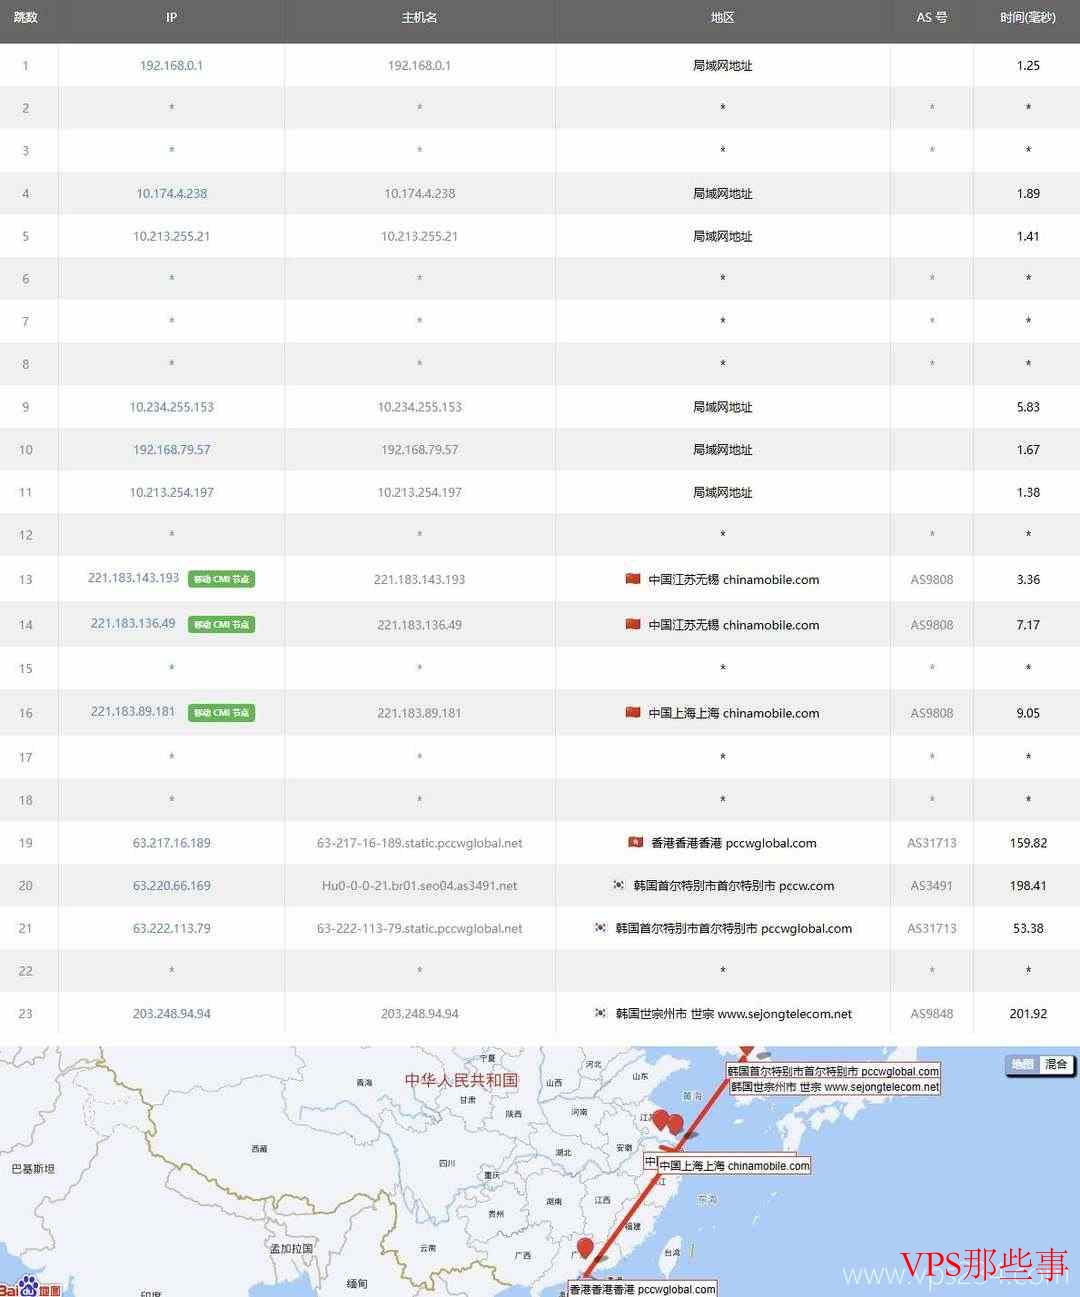Click the China flag beside 中国上海上海
The image size is (1080, 1297).
coord(632,712)
